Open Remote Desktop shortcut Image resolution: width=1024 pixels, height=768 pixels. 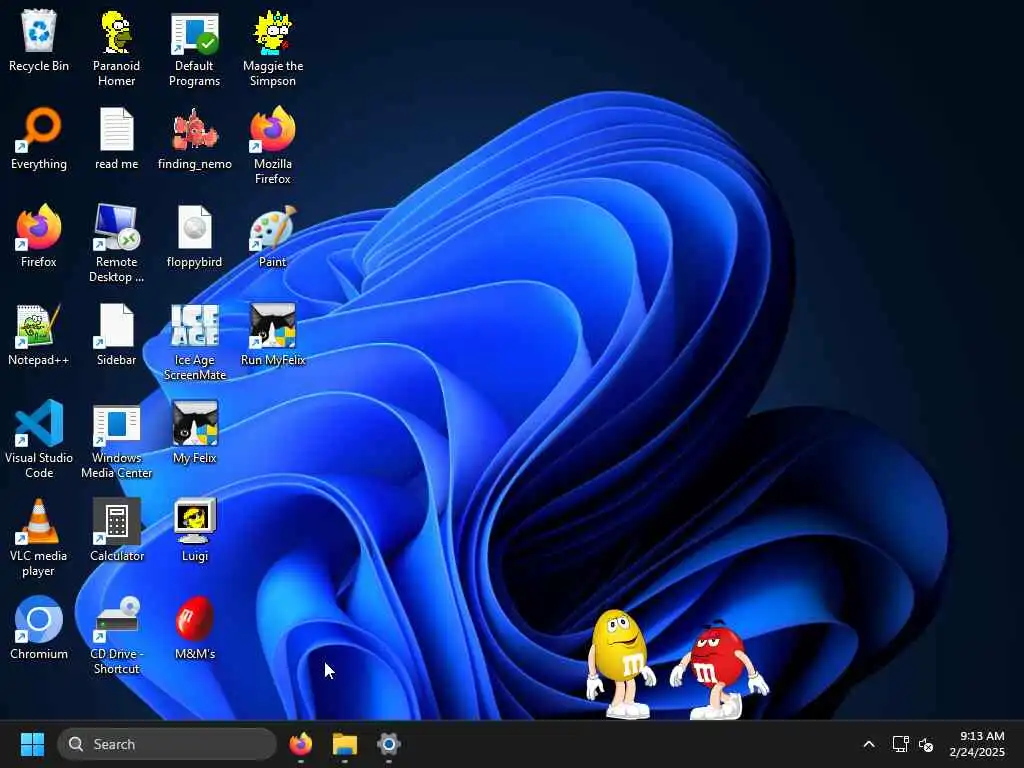click(x=116, y=244)
